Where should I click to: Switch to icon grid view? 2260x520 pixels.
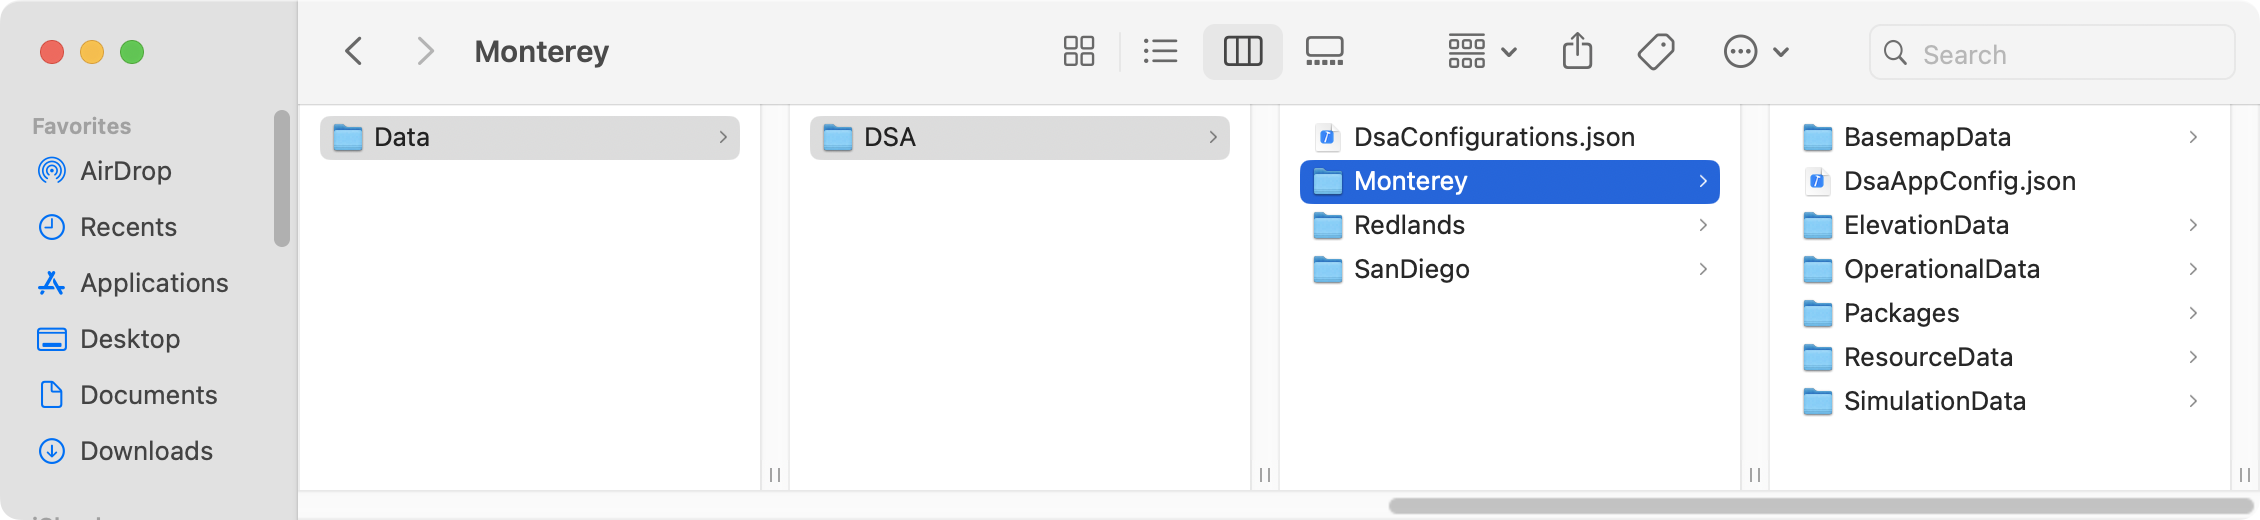1079,51
